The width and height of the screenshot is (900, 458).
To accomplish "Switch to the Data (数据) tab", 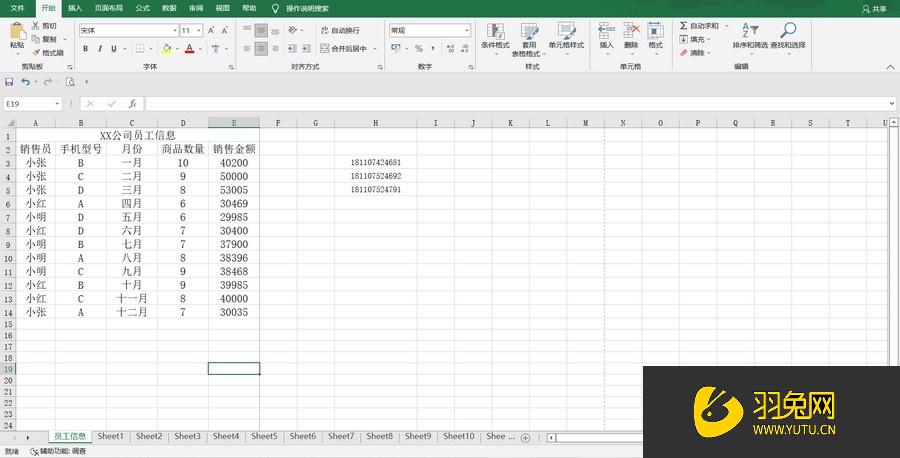I will pos(169,9).
